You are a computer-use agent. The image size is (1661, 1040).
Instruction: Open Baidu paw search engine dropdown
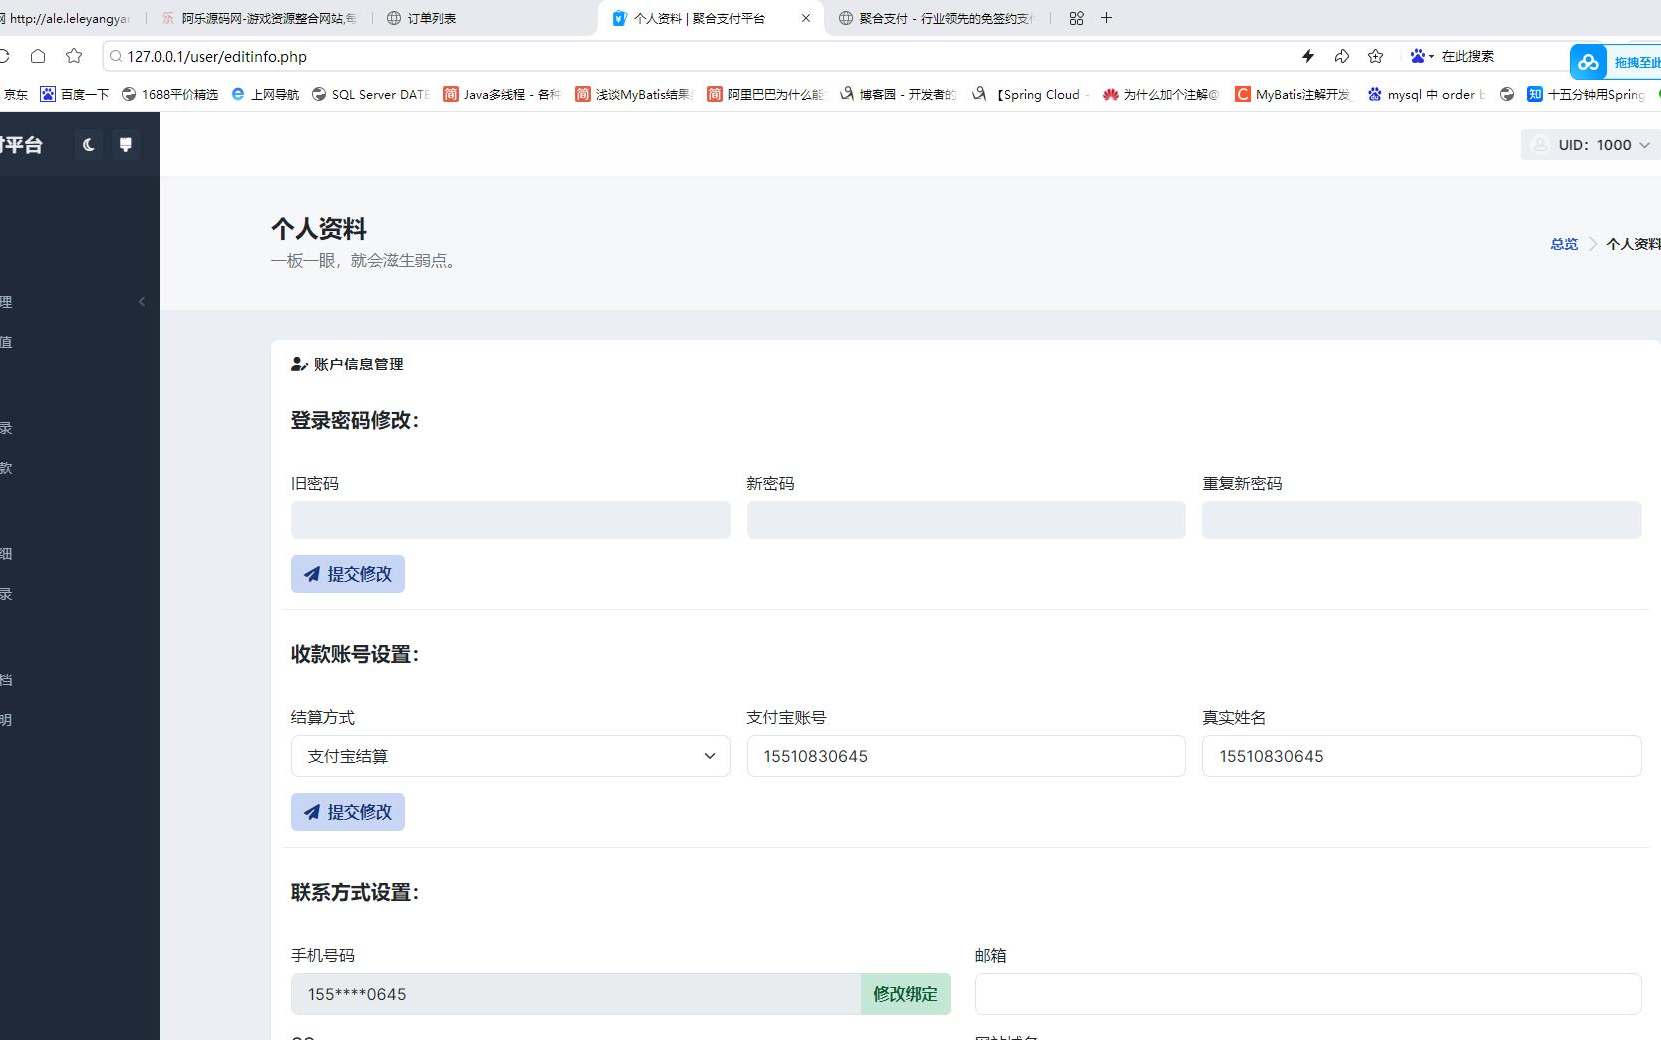point(1422,56)
